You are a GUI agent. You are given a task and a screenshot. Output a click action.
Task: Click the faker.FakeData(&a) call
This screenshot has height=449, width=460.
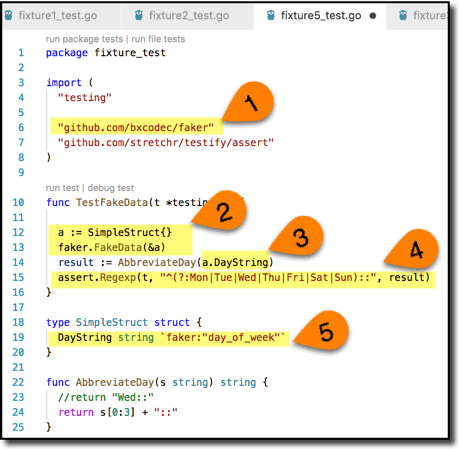(x=112, y=247)
